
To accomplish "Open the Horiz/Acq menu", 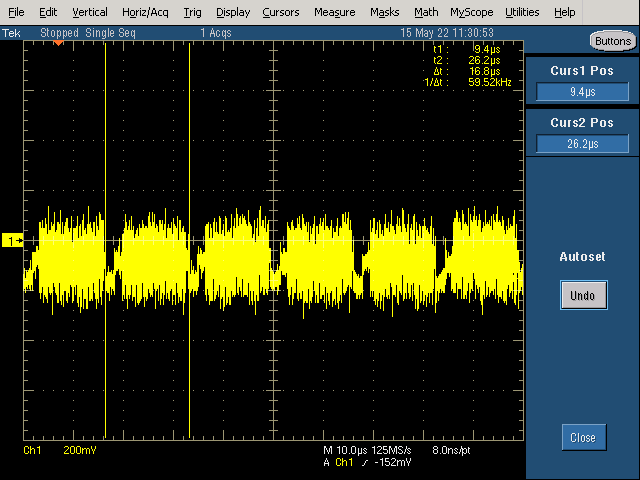I will [145, 12].
